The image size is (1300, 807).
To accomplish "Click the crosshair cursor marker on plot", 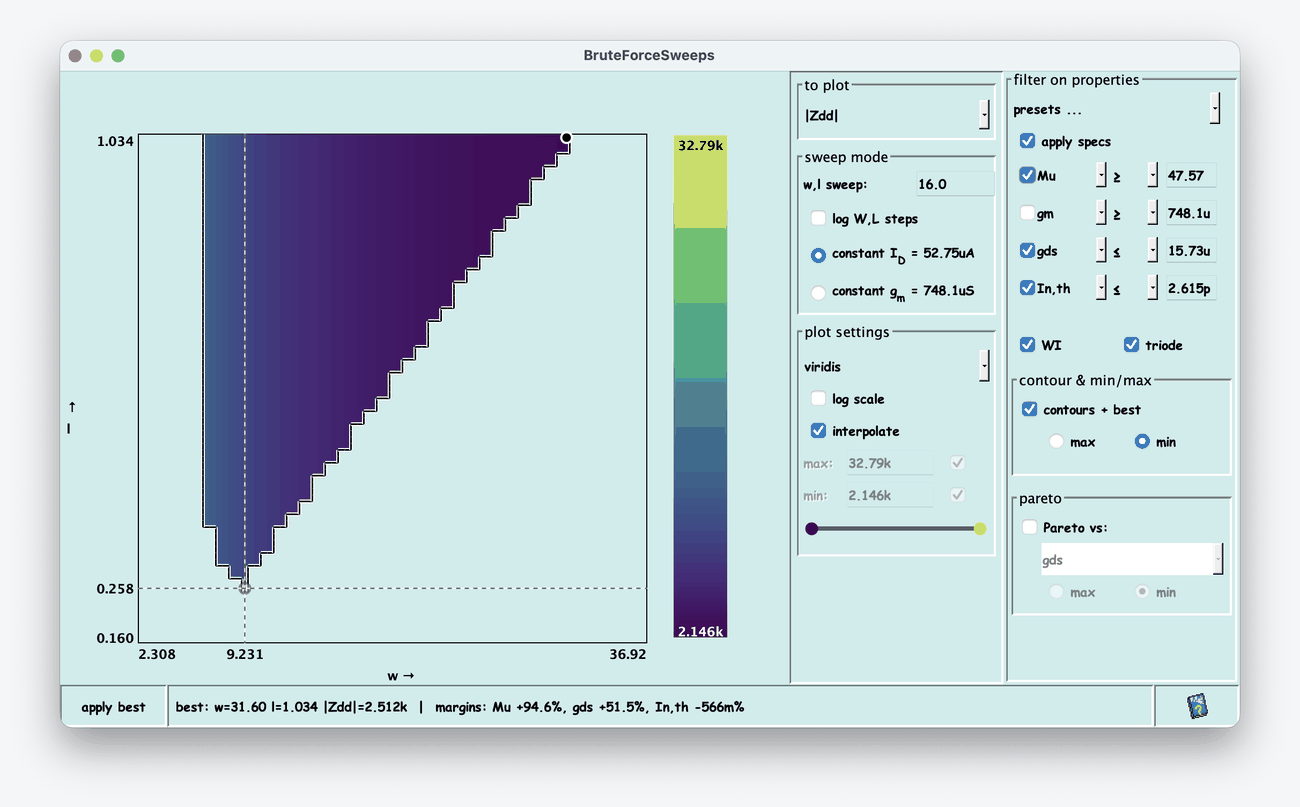I will pos(244,588).
